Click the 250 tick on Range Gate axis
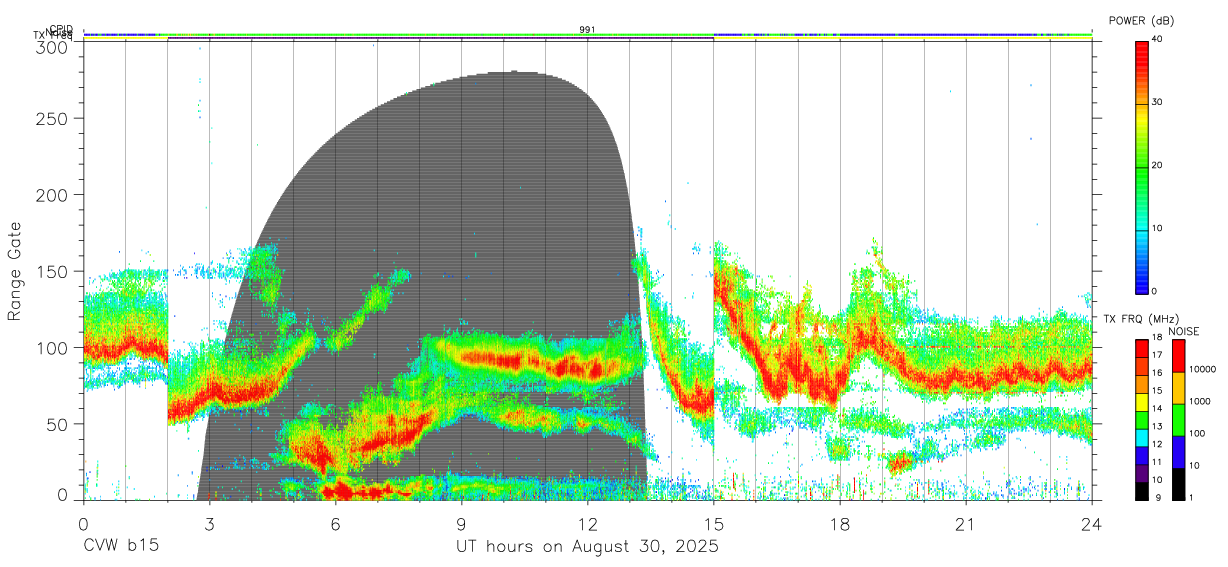1228x567 pixels. click(53, 118)
